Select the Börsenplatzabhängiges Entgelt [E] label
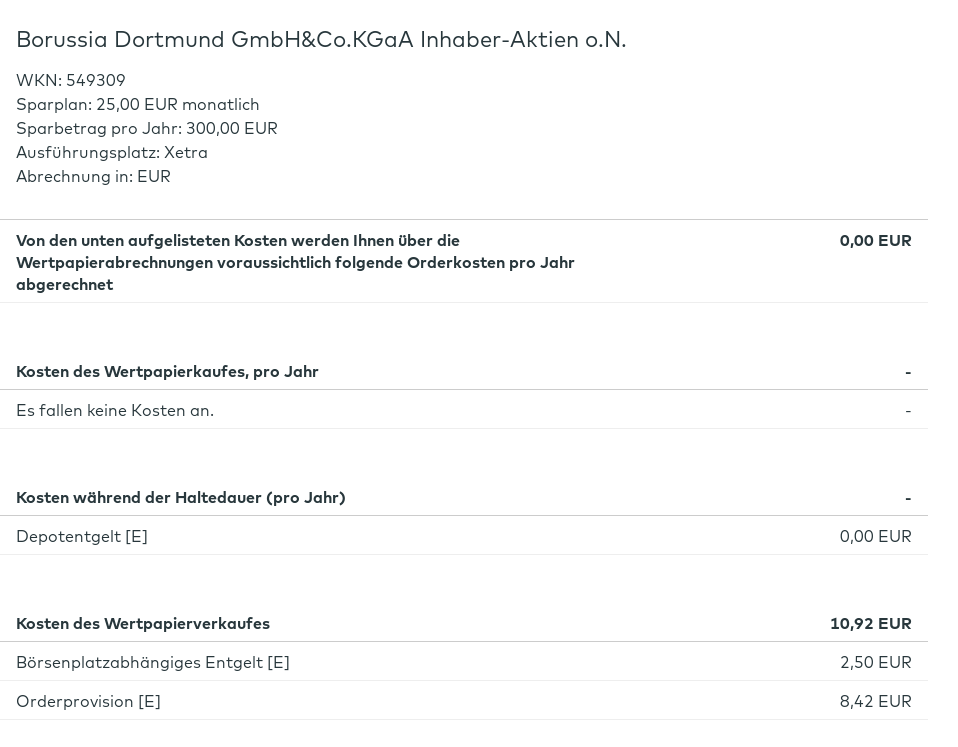 click(x=153, y=662)
